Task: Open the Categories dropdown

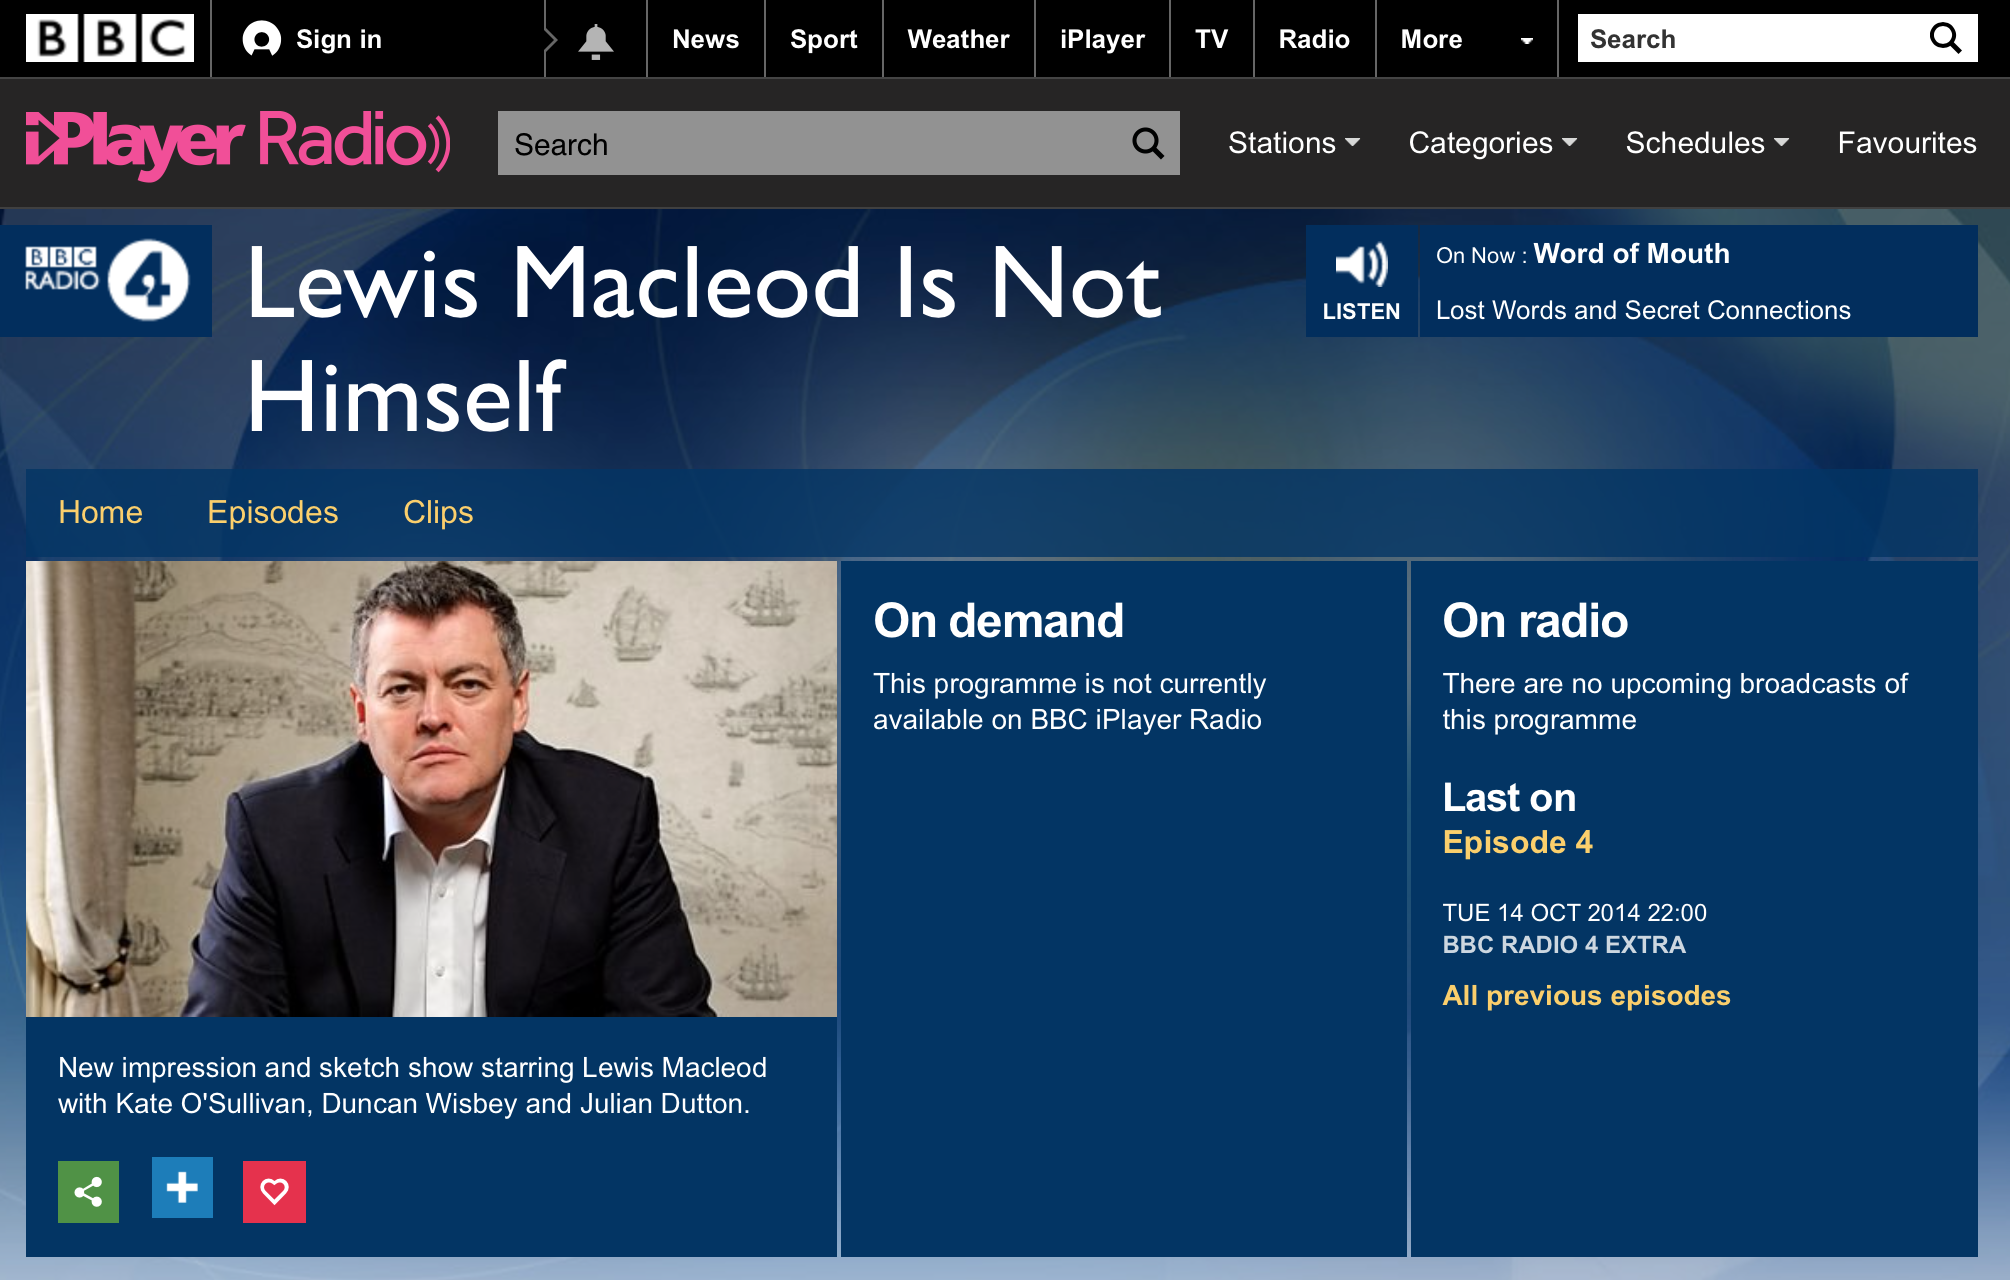Action: click(x=1492, y=143)
